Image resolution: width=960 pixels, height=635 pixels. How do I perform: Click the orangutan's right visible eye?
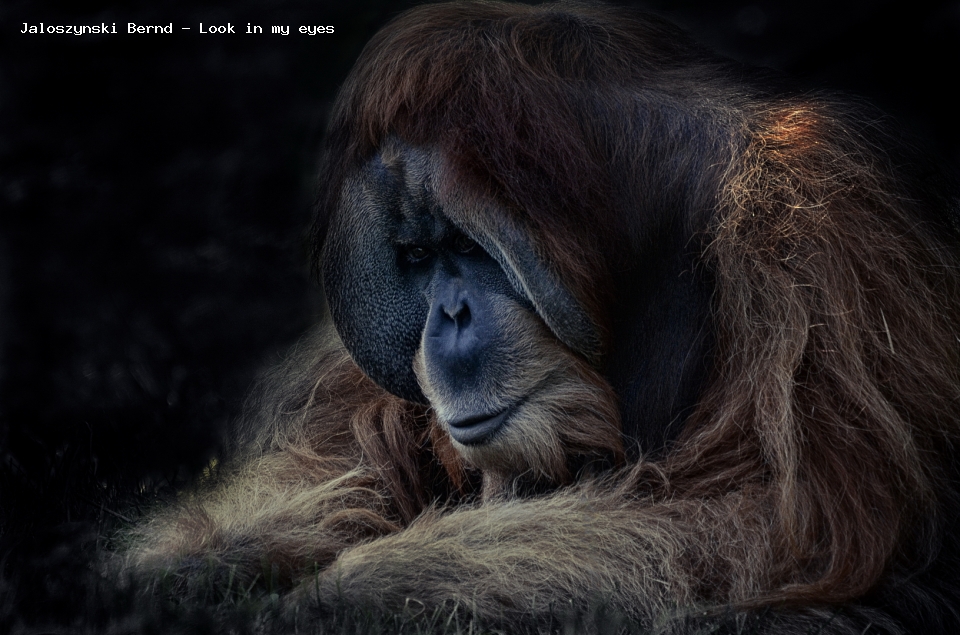tap(464, 245)
